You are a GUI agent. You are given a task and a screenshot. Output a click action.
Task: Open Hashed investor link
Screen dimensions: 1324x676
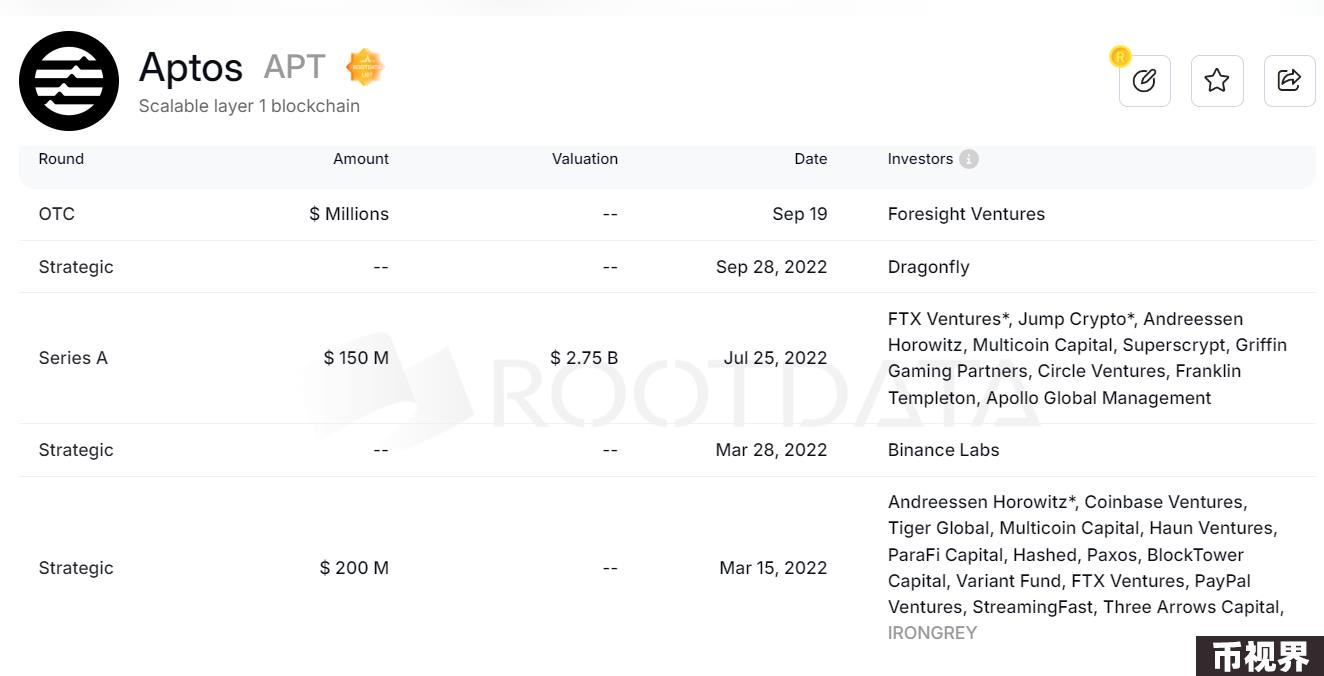(x=1044, y=555)
